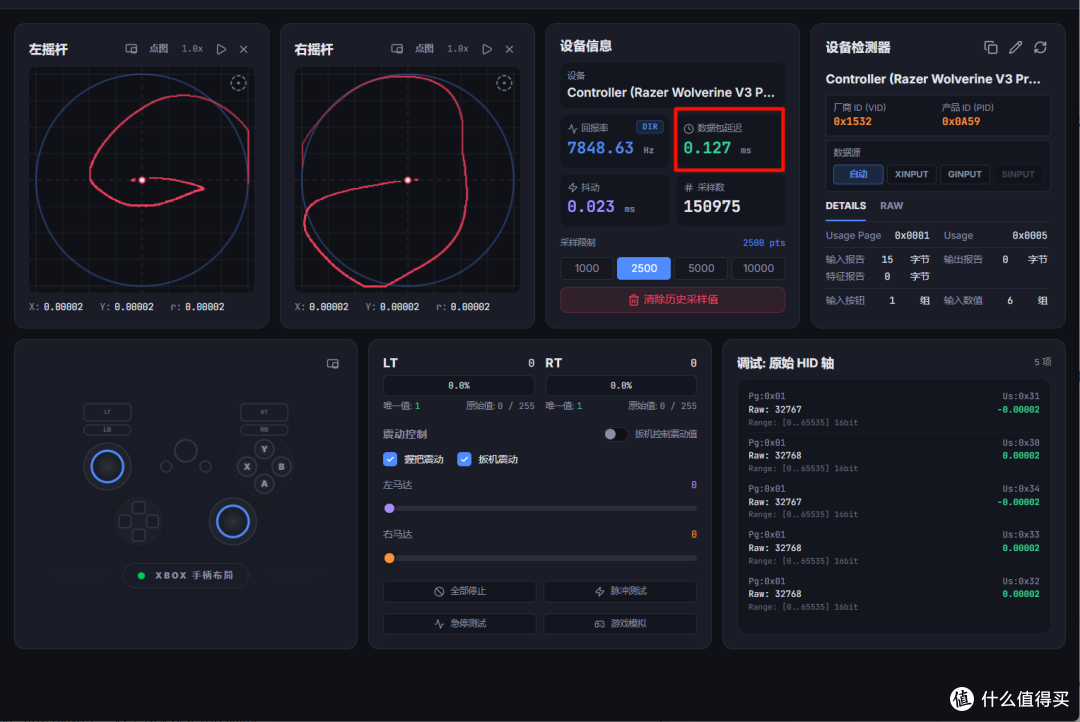Screen dimensions: 1080x722
Task: Click right stick center calibration icon
Action: coord(504,83)
